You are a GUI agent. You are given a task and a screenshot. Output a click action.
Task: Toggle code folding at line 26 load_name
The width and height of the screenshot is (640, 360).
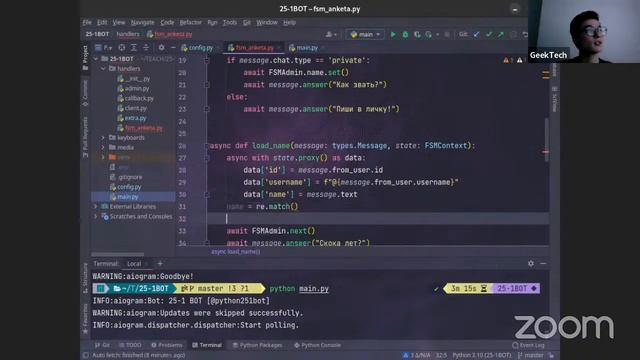click(207, 146)
